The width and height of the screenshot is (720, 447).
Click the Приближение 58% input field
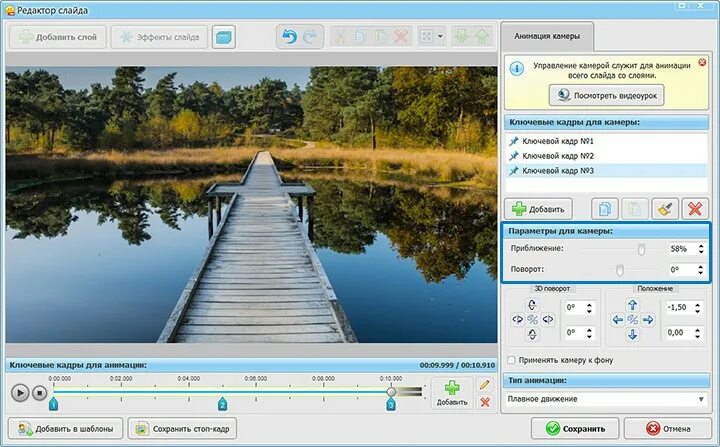682,249
